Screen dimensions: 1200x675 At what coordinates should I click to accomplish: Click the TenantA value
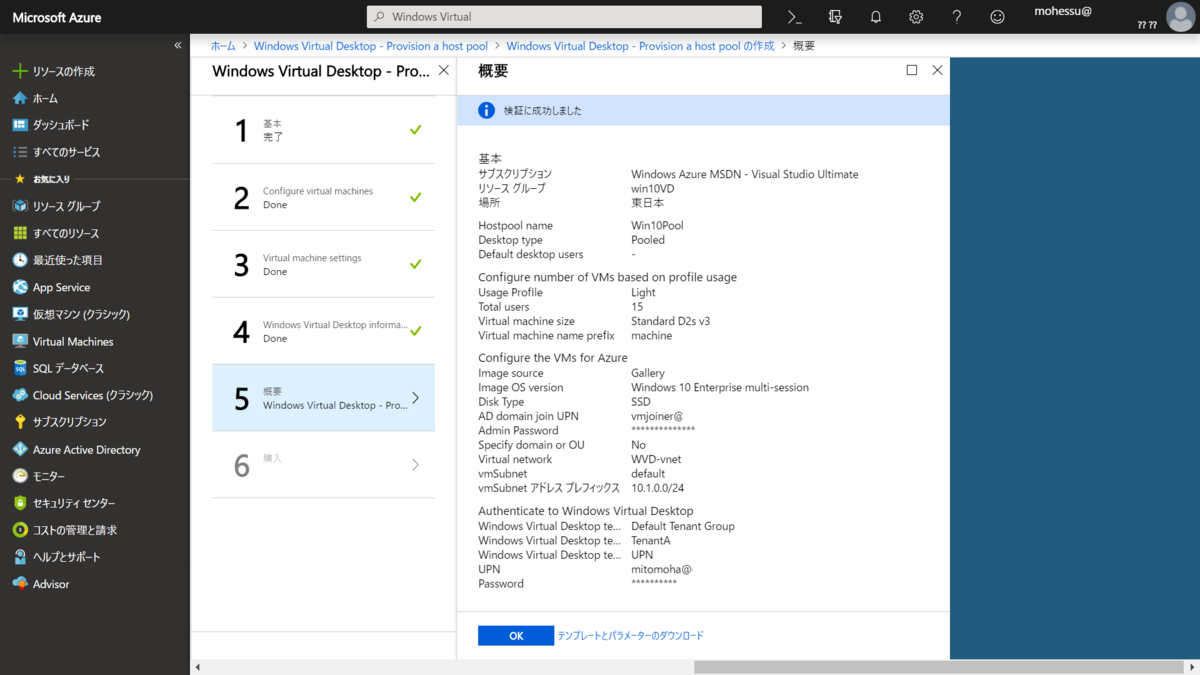(651, 541)
